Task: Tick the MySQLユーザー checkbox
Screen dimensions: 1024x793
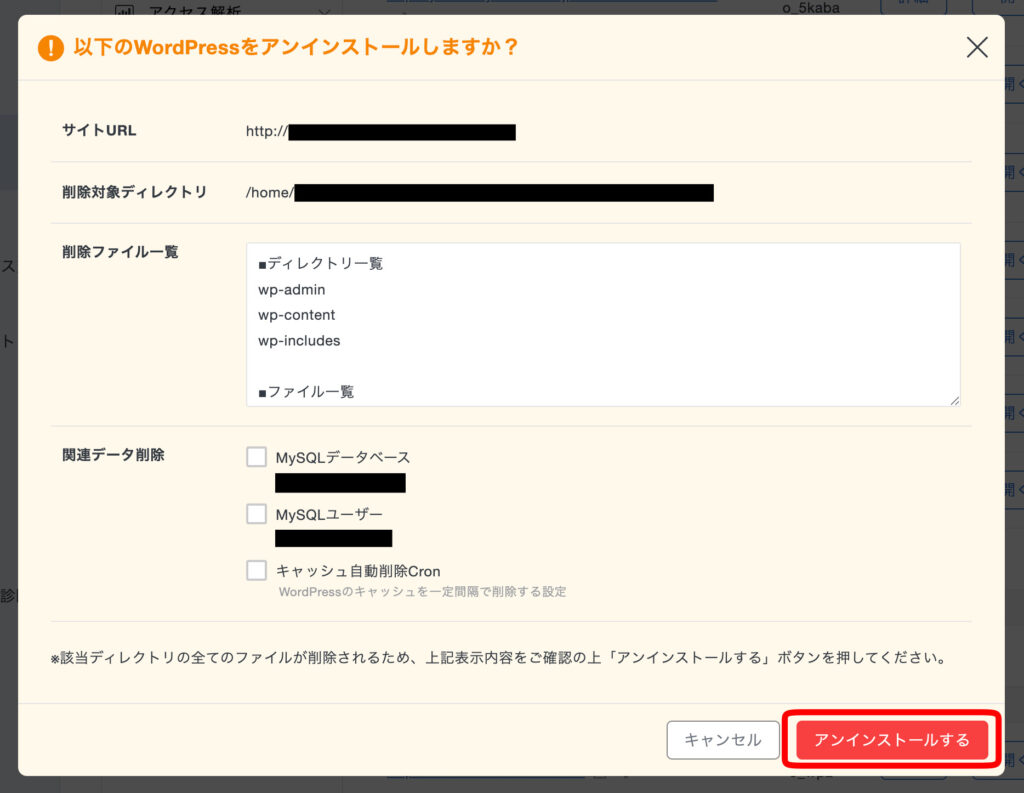Action: 256,514
